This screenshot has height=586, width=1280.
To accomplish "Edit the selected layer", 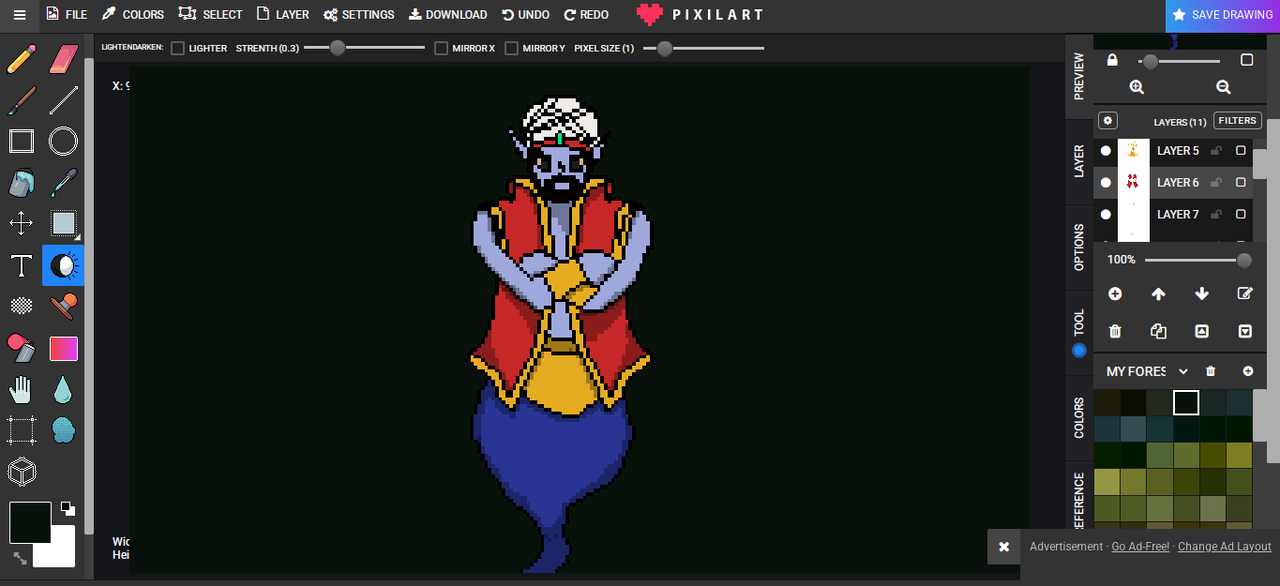I will [1245, 294].
